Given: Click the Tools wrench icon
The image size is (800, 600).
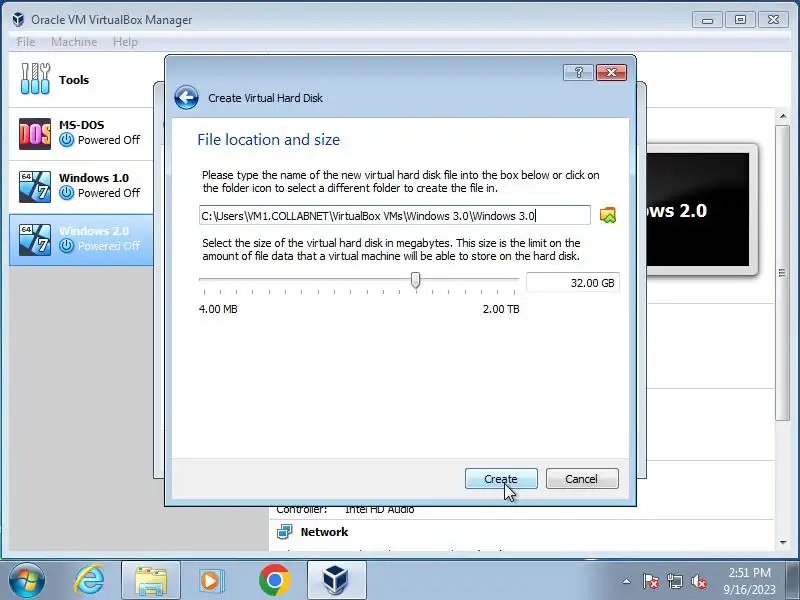Looking at the screenshot, I should (x=35, y=79).
